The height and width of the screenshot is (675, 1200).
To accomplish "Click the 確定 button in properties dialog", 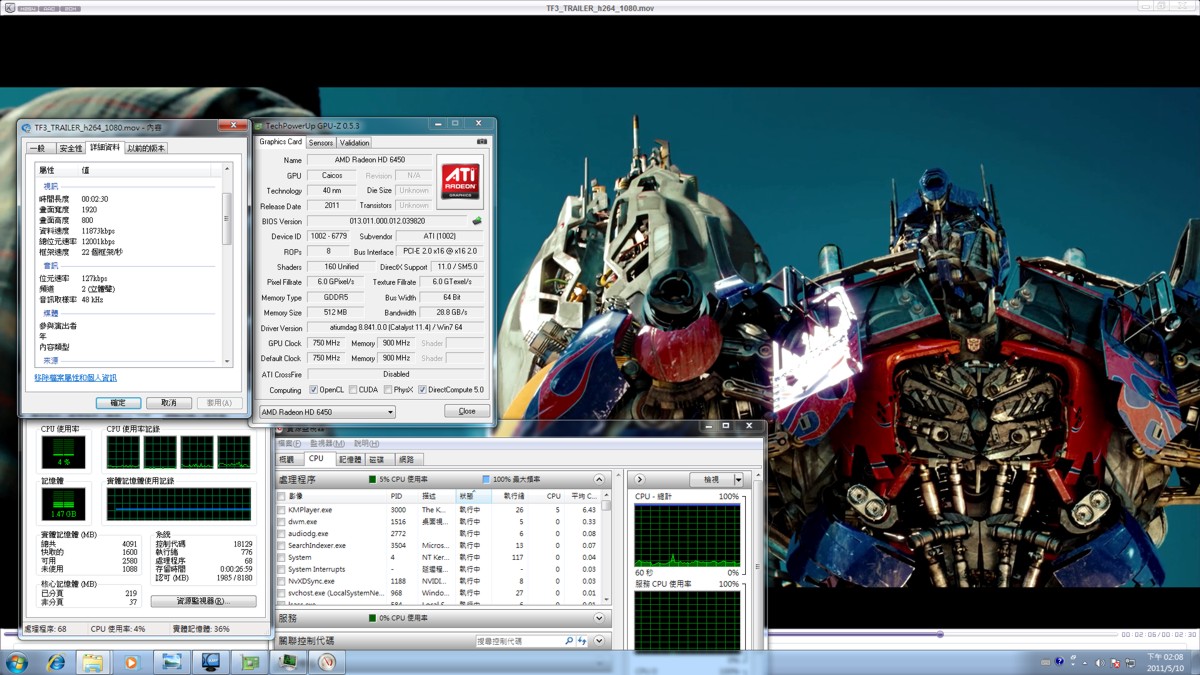I will [x=118, y=403].
